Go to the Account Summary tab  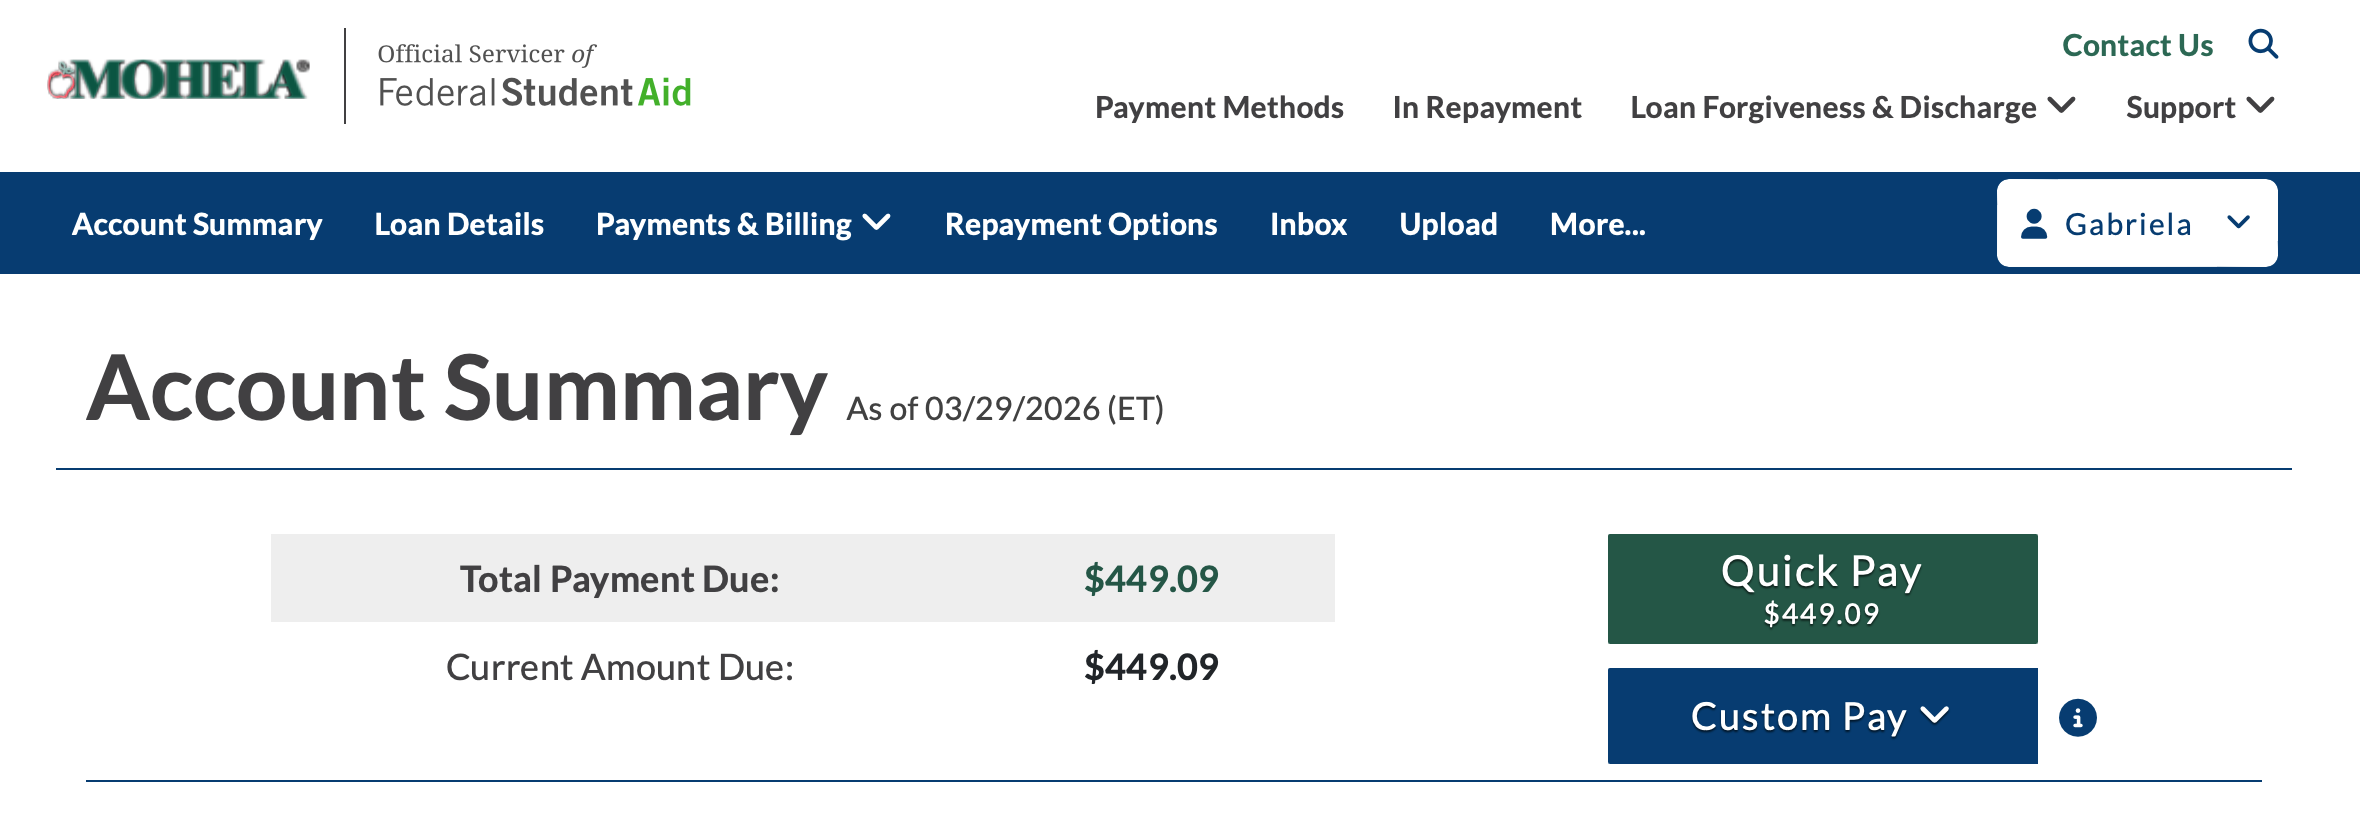(x=197, y=224)
